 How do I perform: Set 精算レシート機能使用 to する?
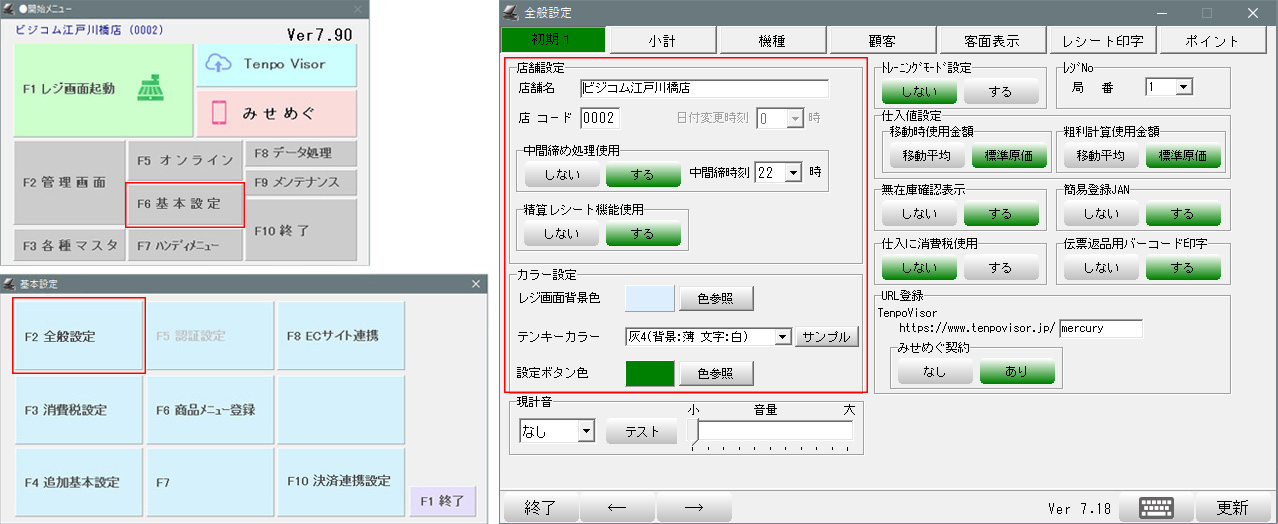click(x=643, y=233)
